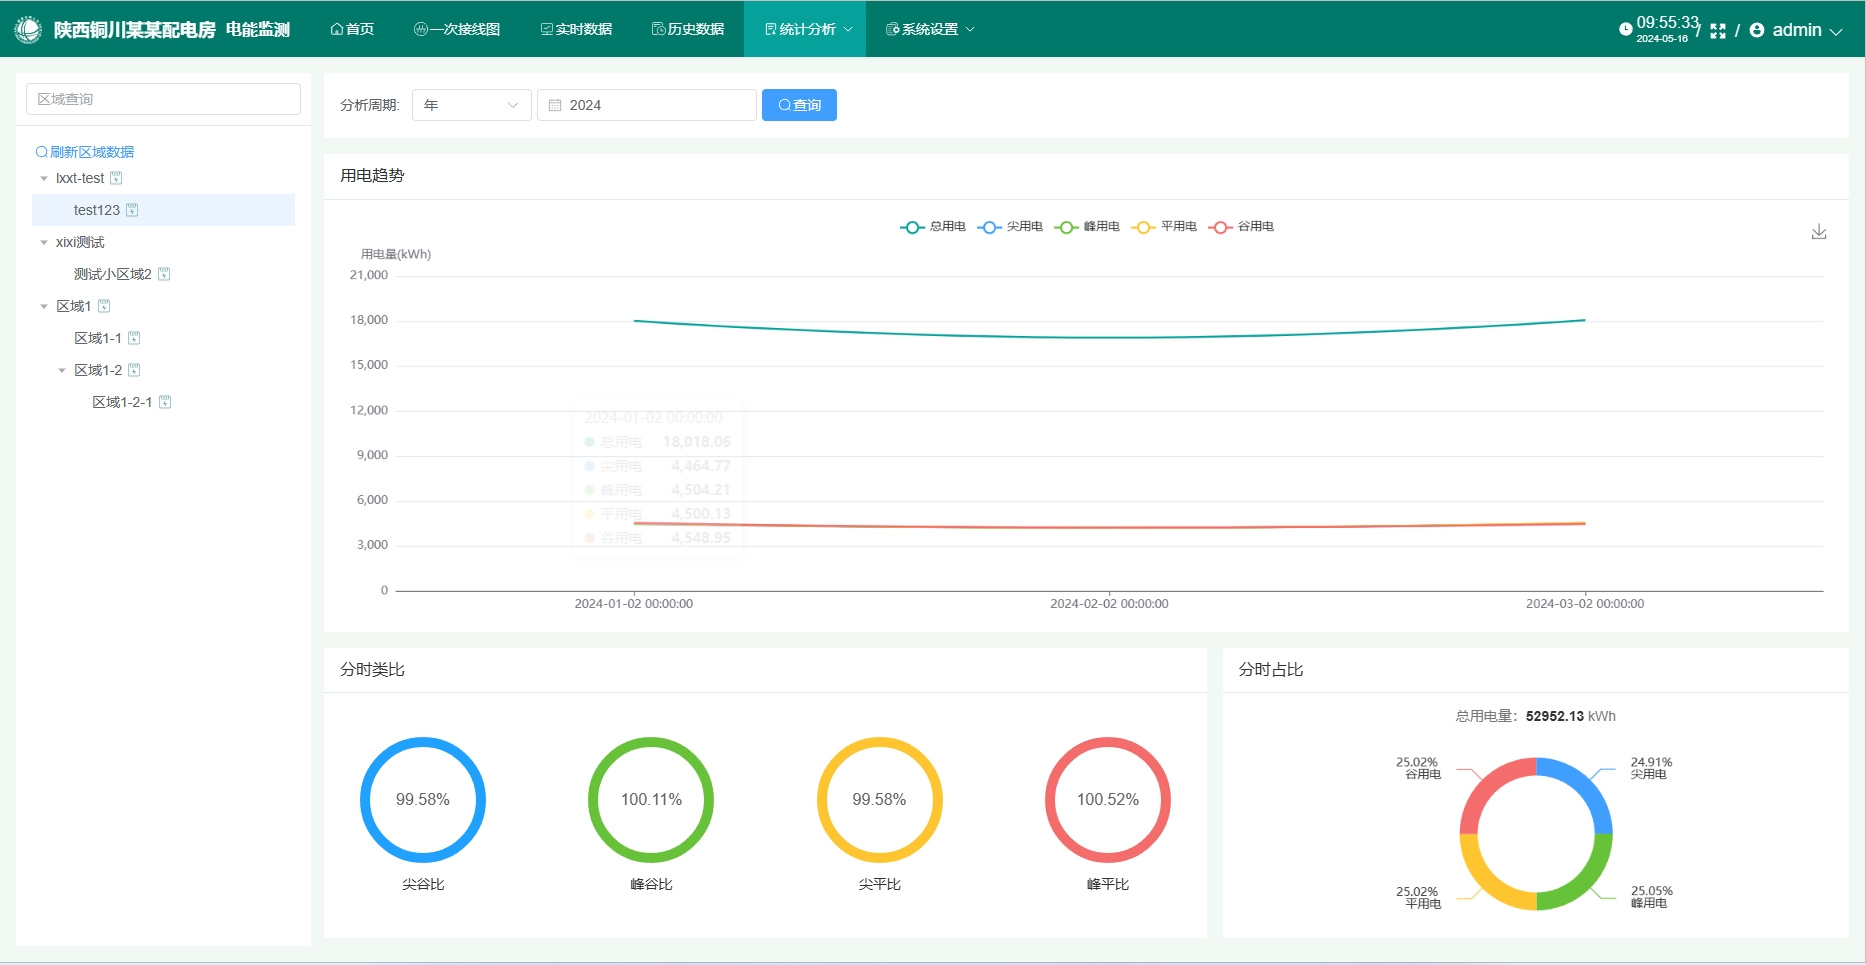The width and height of the screenshot is (1866, 965).
Task: Click the 刷新区域数据 link
Action: tap(85, 152)
